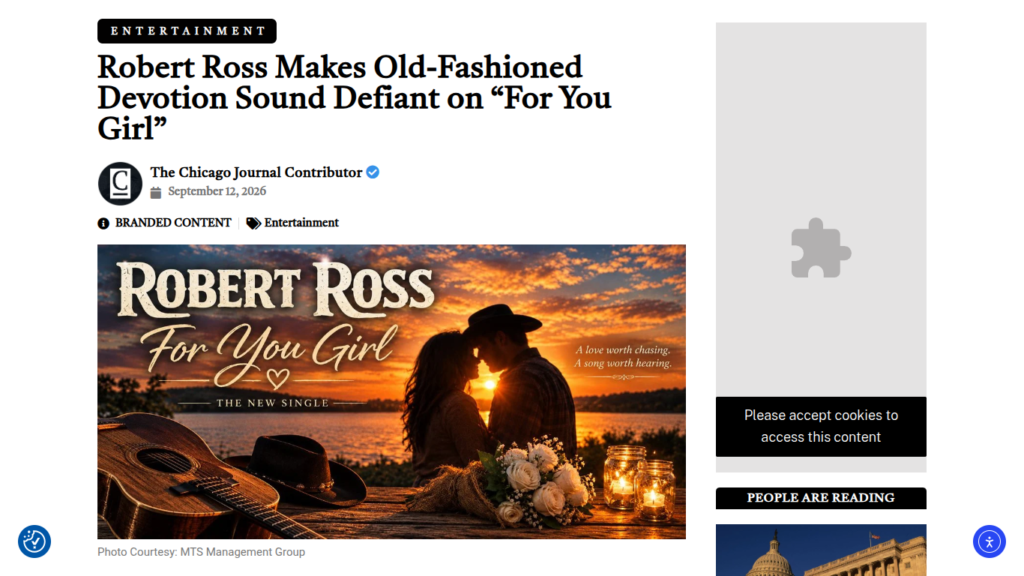
Task: Click the BRANDED CONTENT label
Action: 173,223
